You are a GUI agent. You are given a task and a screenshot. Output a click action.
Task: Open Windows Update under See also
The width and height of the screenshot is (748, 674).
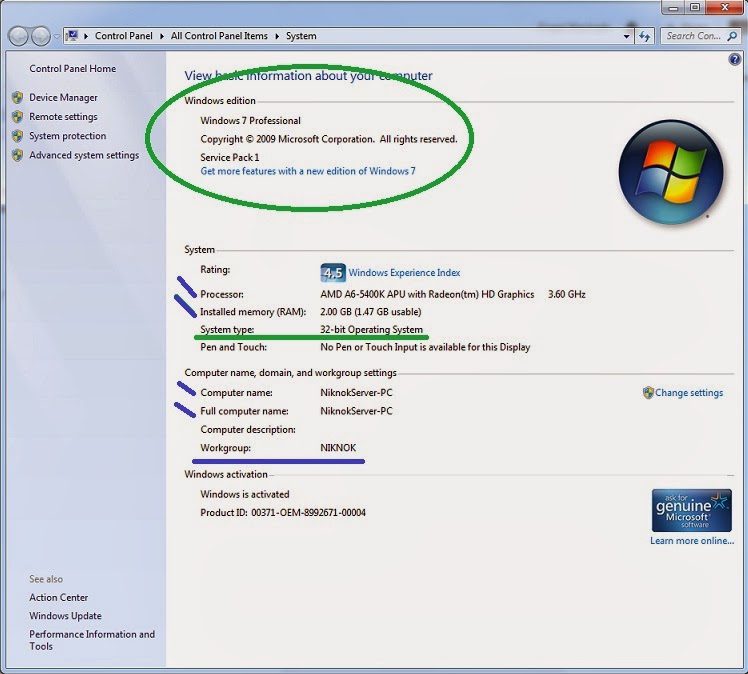pyautogui.click(x=65, y=616)
